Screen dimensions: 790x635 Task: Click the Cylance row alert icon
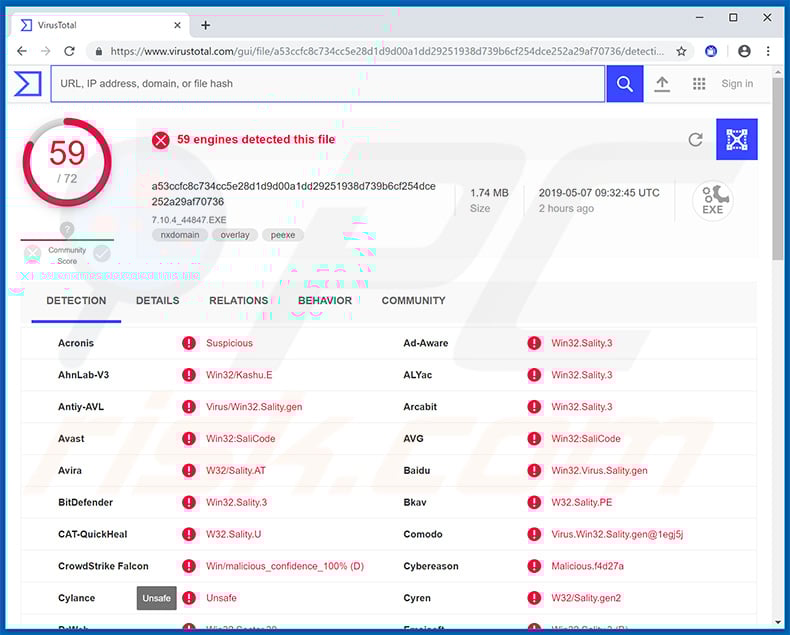click(189, 598)
